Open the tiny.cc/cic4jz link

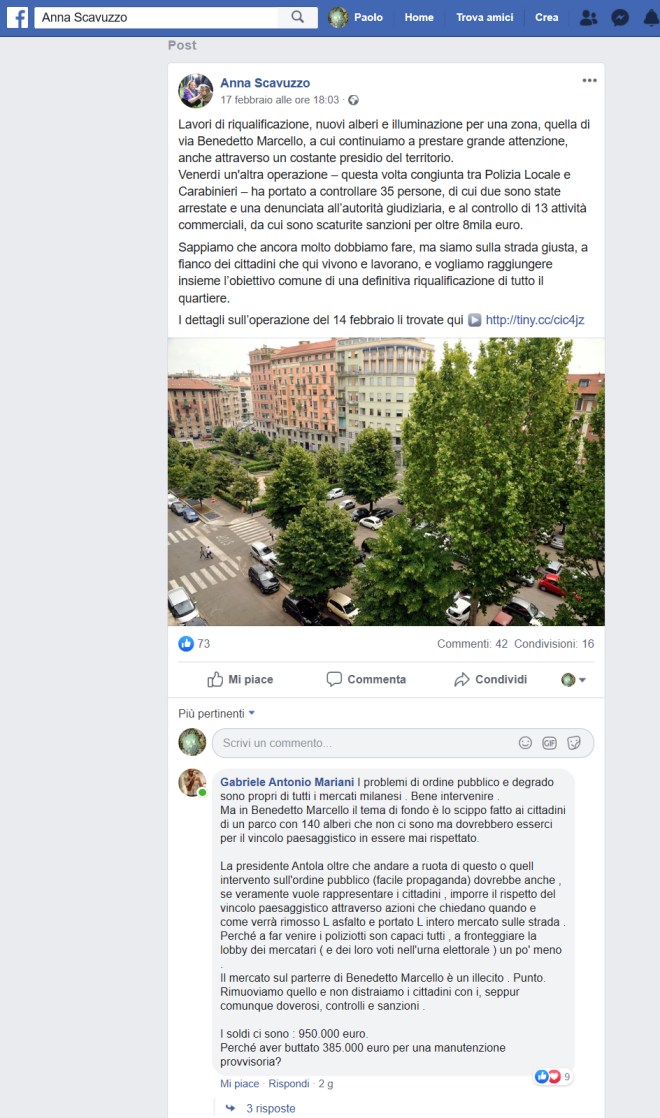point(535,320)
